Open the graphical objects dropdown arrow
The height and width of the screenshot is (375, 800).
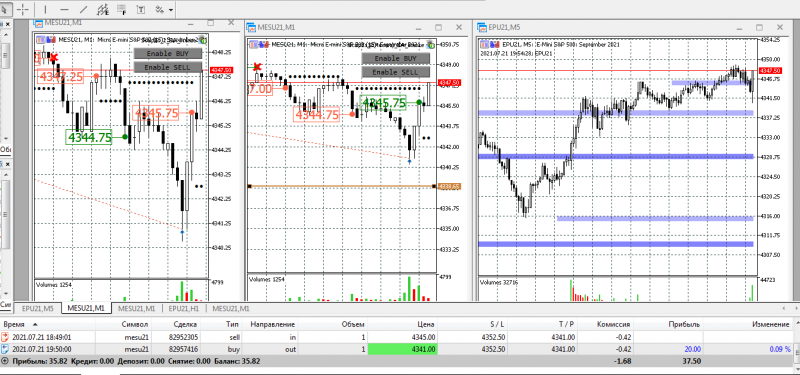(170, 10)
